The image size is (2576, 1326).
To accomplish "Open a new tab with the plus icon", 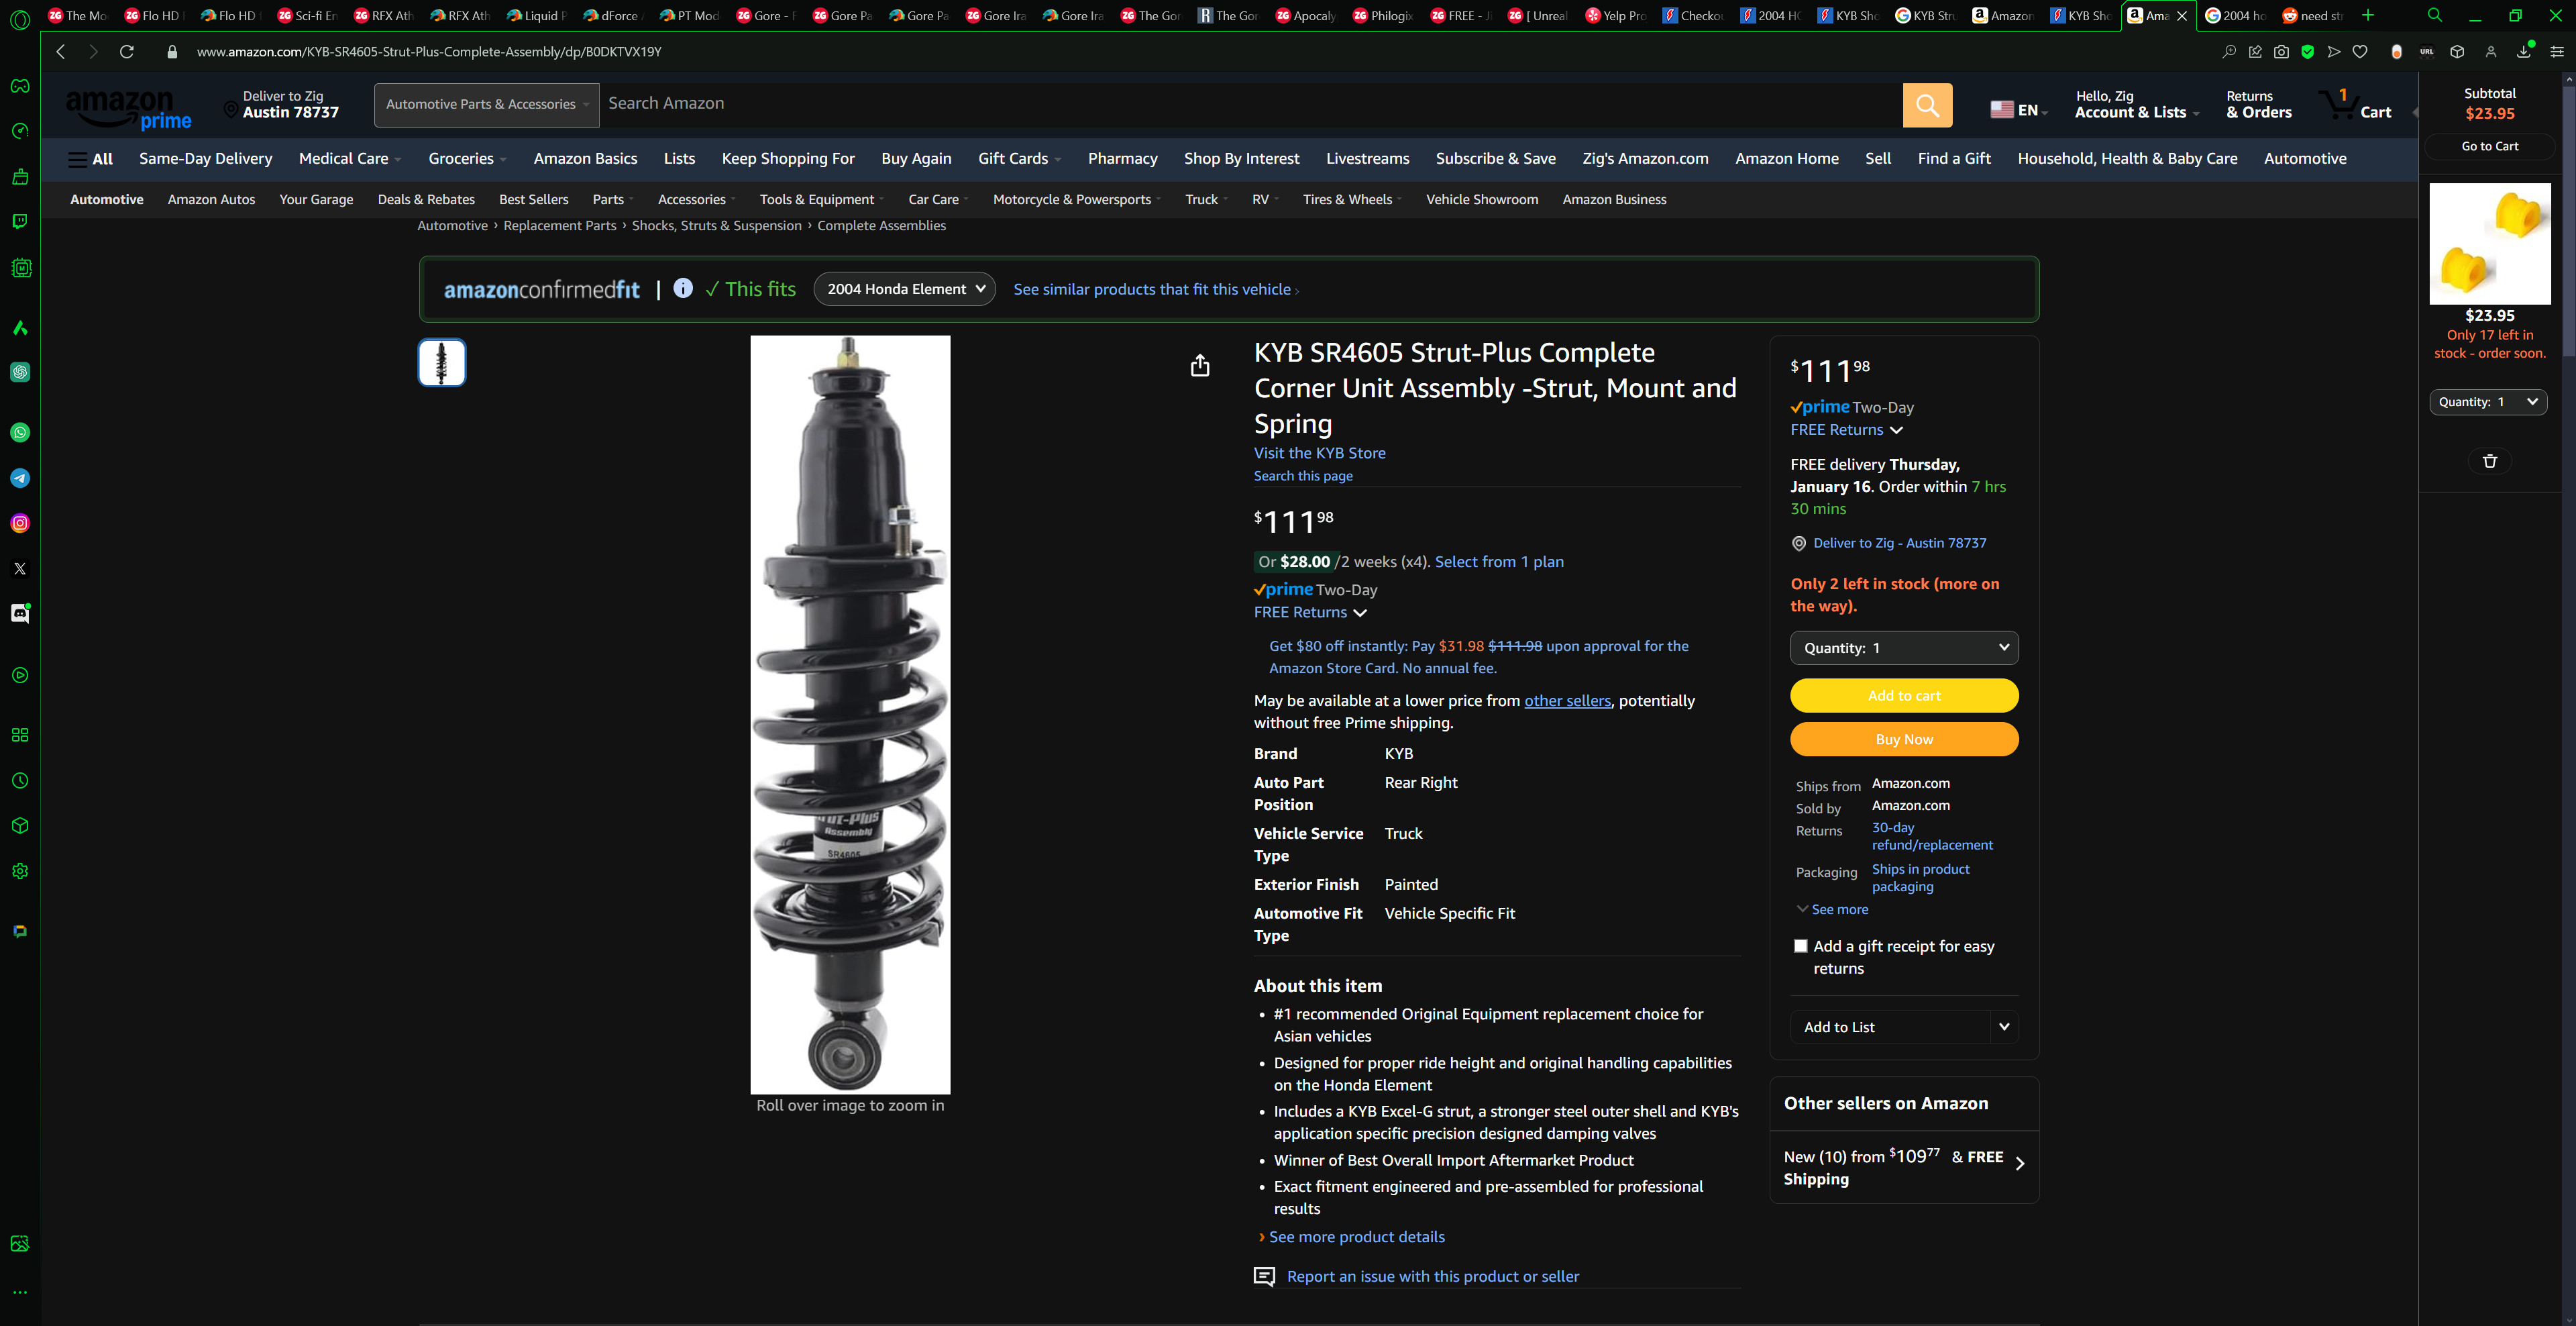I will coord(2367,15).
